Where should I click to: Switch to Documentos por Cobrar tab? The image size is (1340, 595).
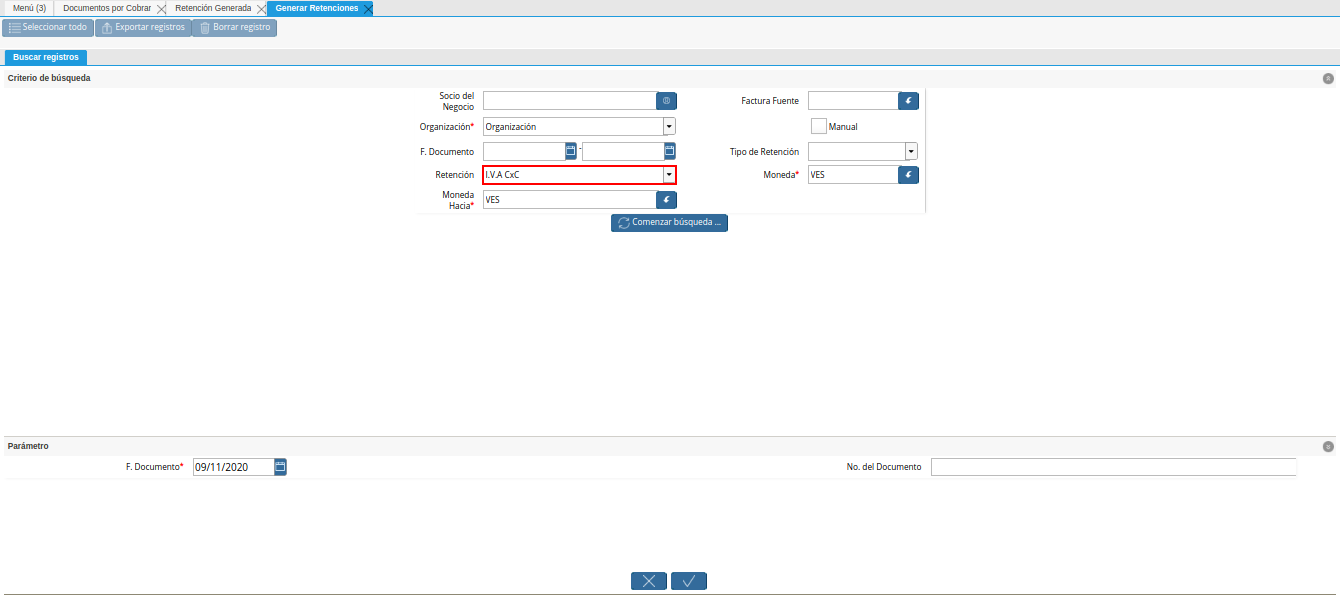click(107, 8)
